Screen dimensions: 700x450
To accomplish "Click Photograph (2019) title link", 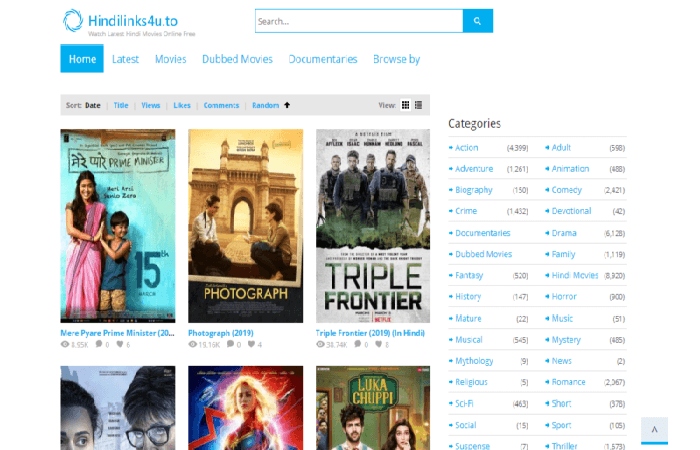I will 221,333.
